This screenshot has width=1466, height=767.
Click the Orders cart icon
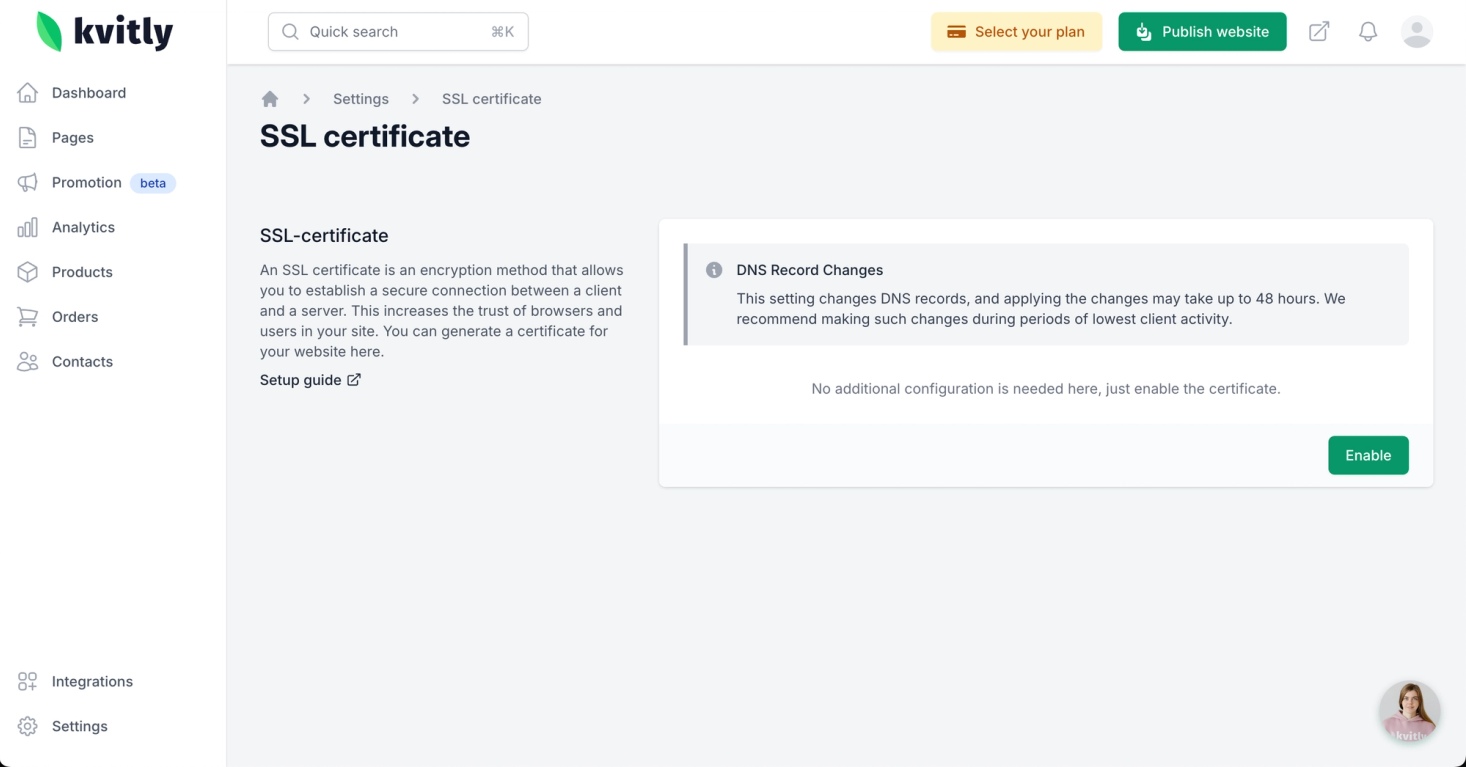coord(28,317)
